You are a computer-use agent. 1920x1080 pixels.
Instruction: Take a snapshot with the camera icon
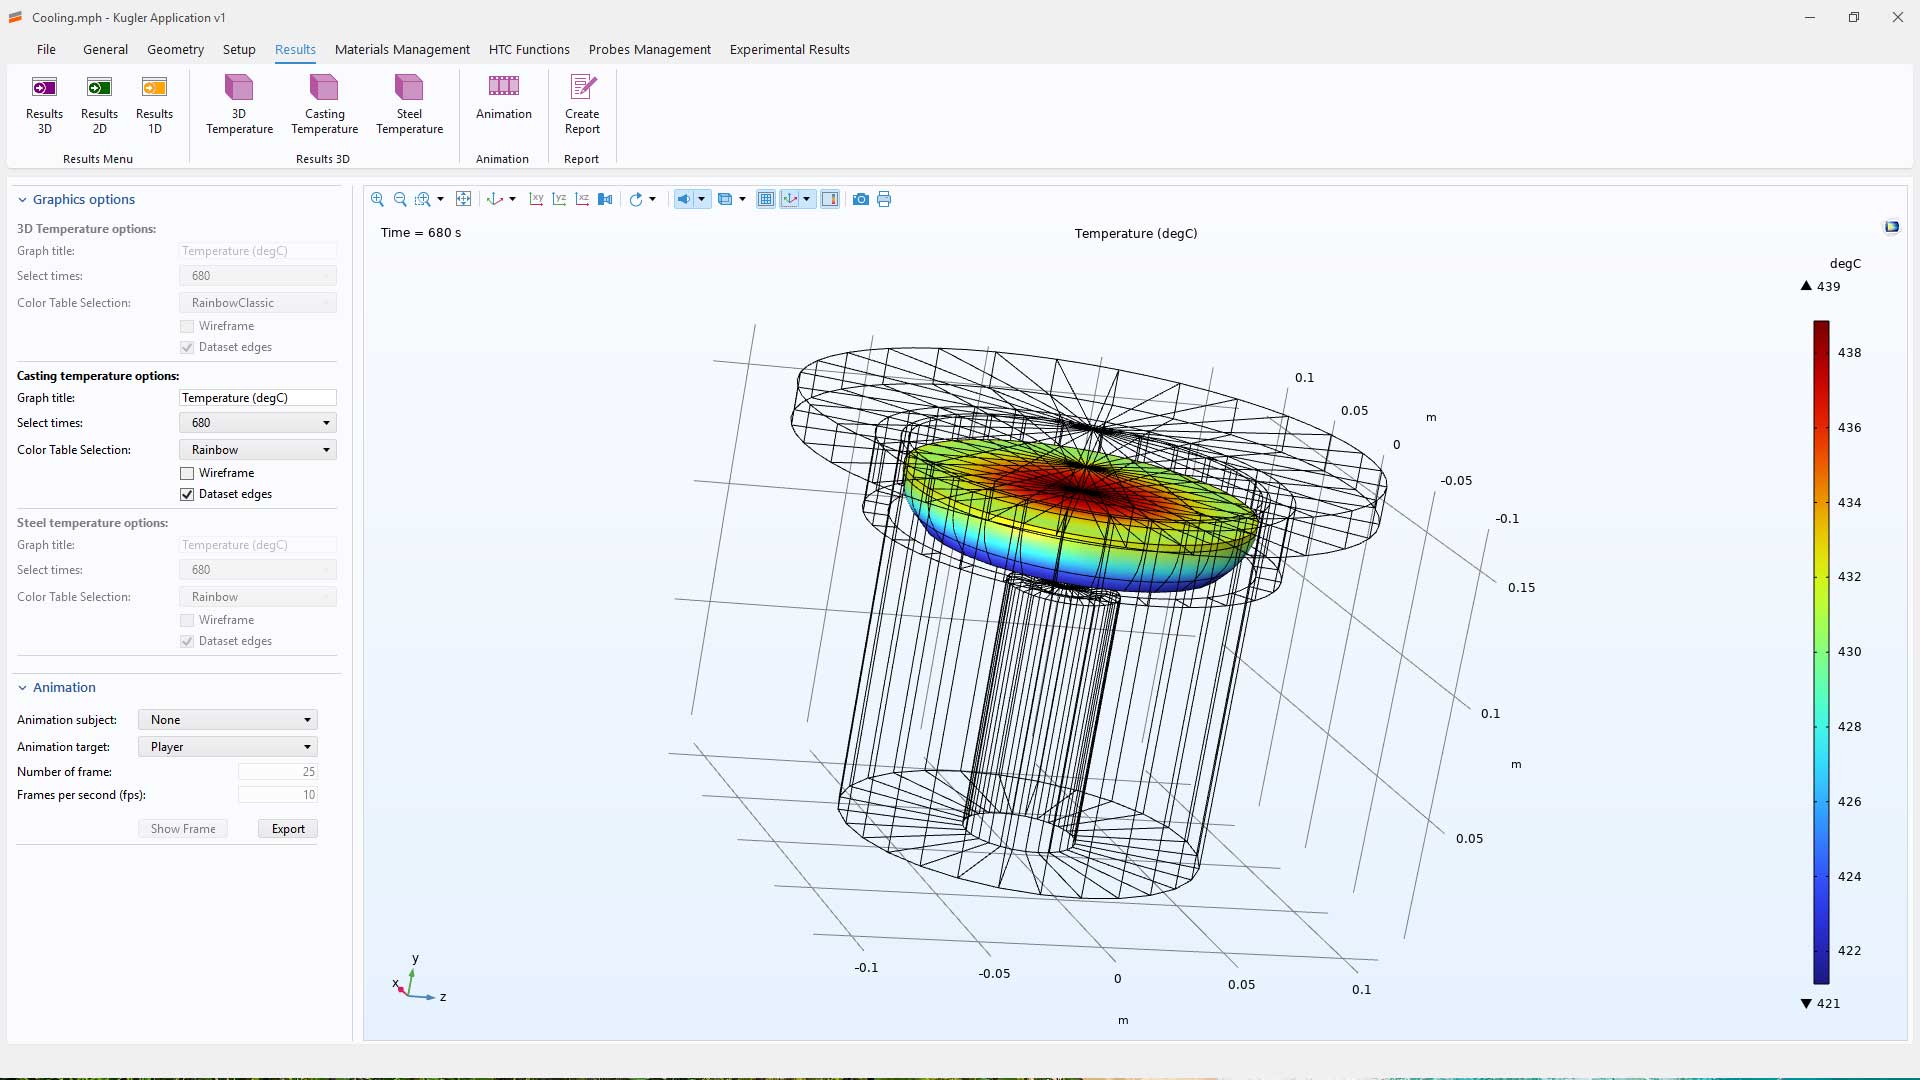(861, 199)
